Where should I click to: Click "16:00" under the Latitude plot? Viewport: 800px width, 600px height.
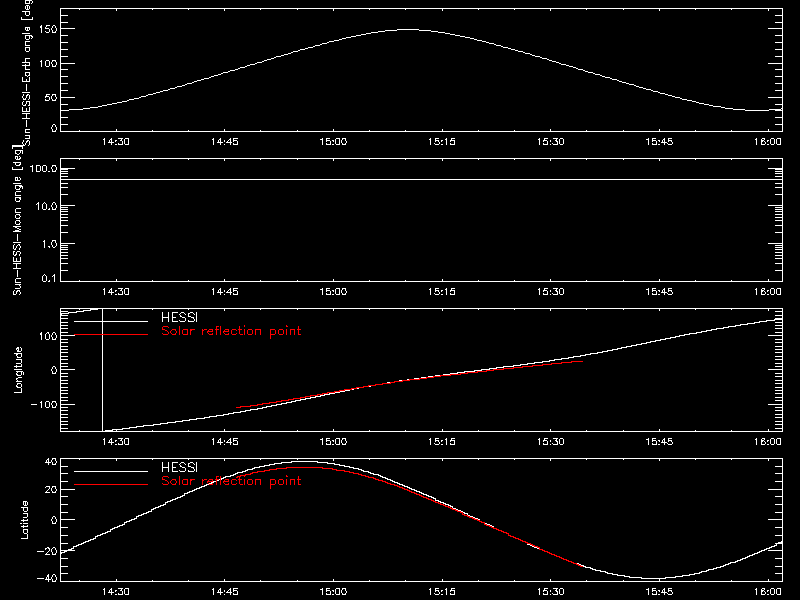(767, 592)
